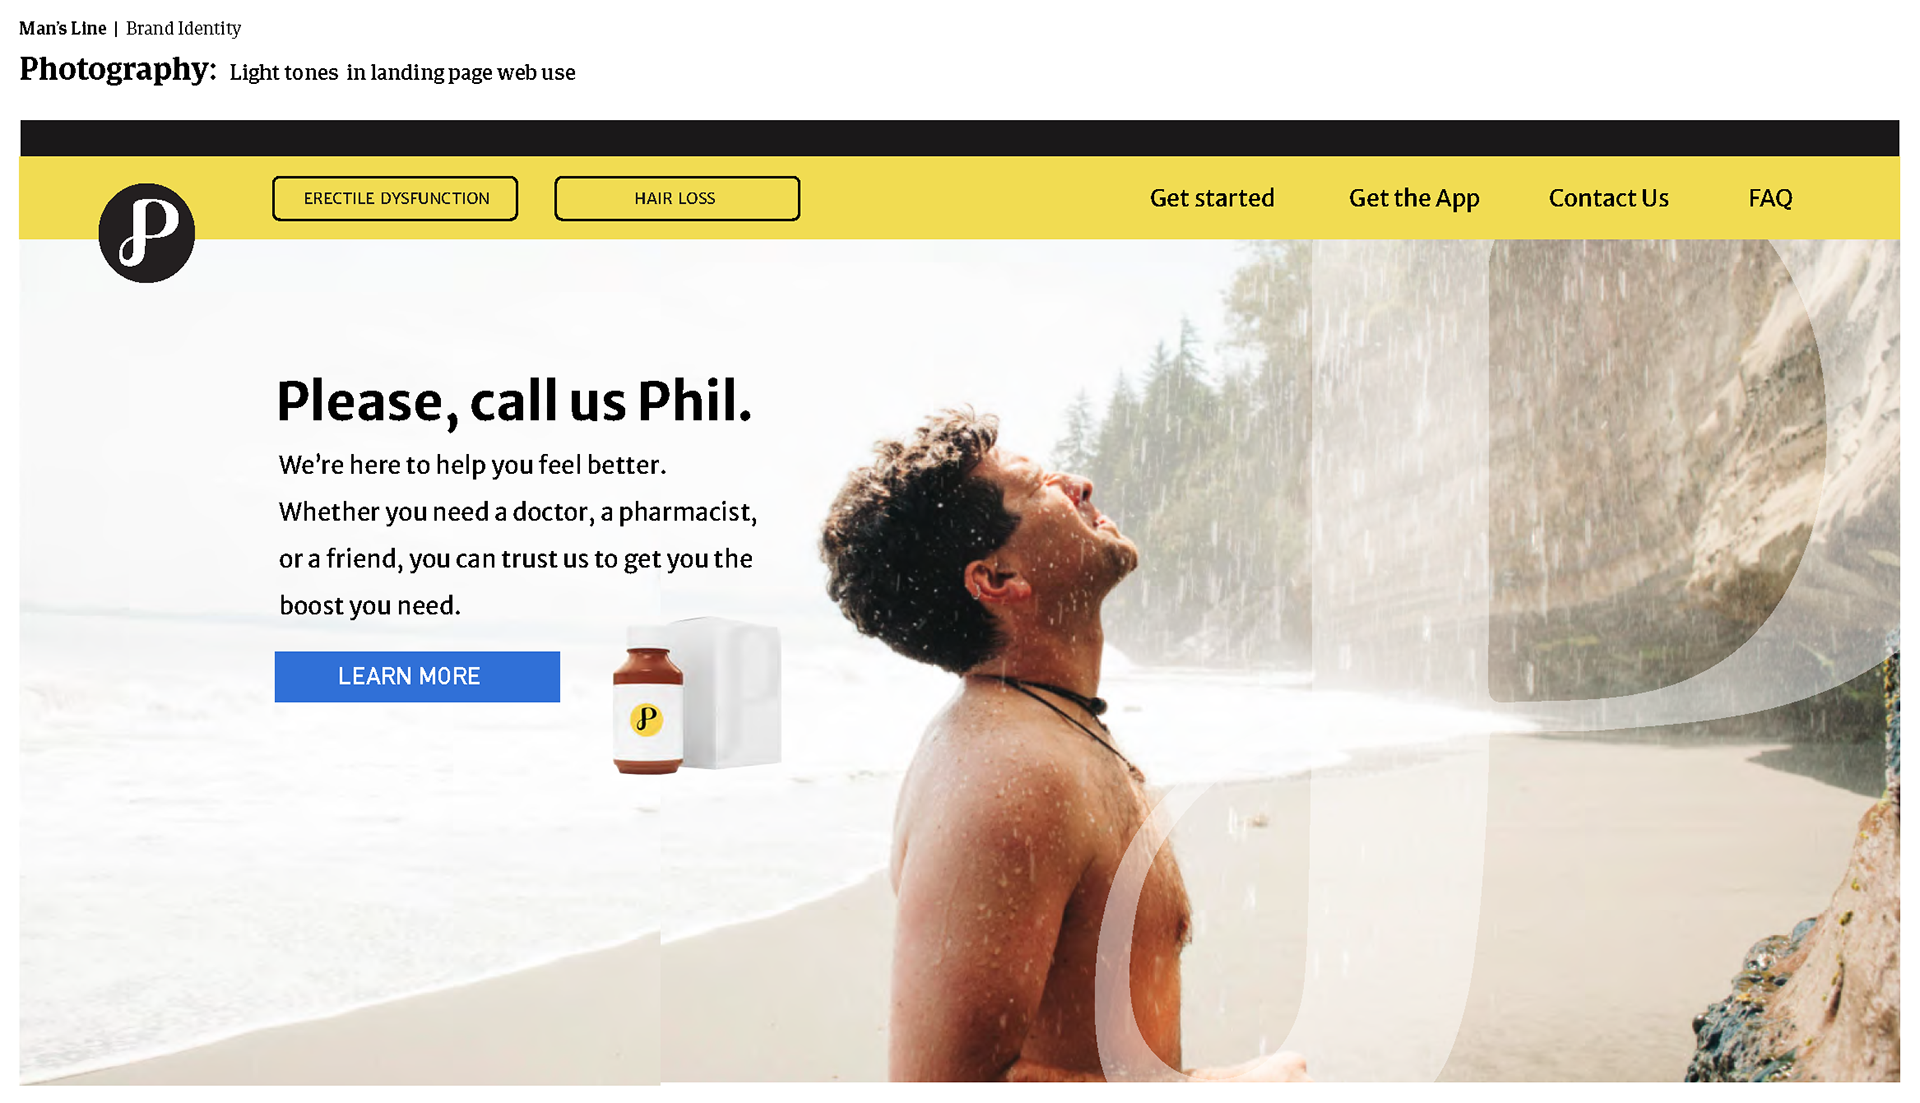This screenshot has height=1103, width=1920.
Task: Click the paragraph about doctor and pharmacist
Action: 517,535
